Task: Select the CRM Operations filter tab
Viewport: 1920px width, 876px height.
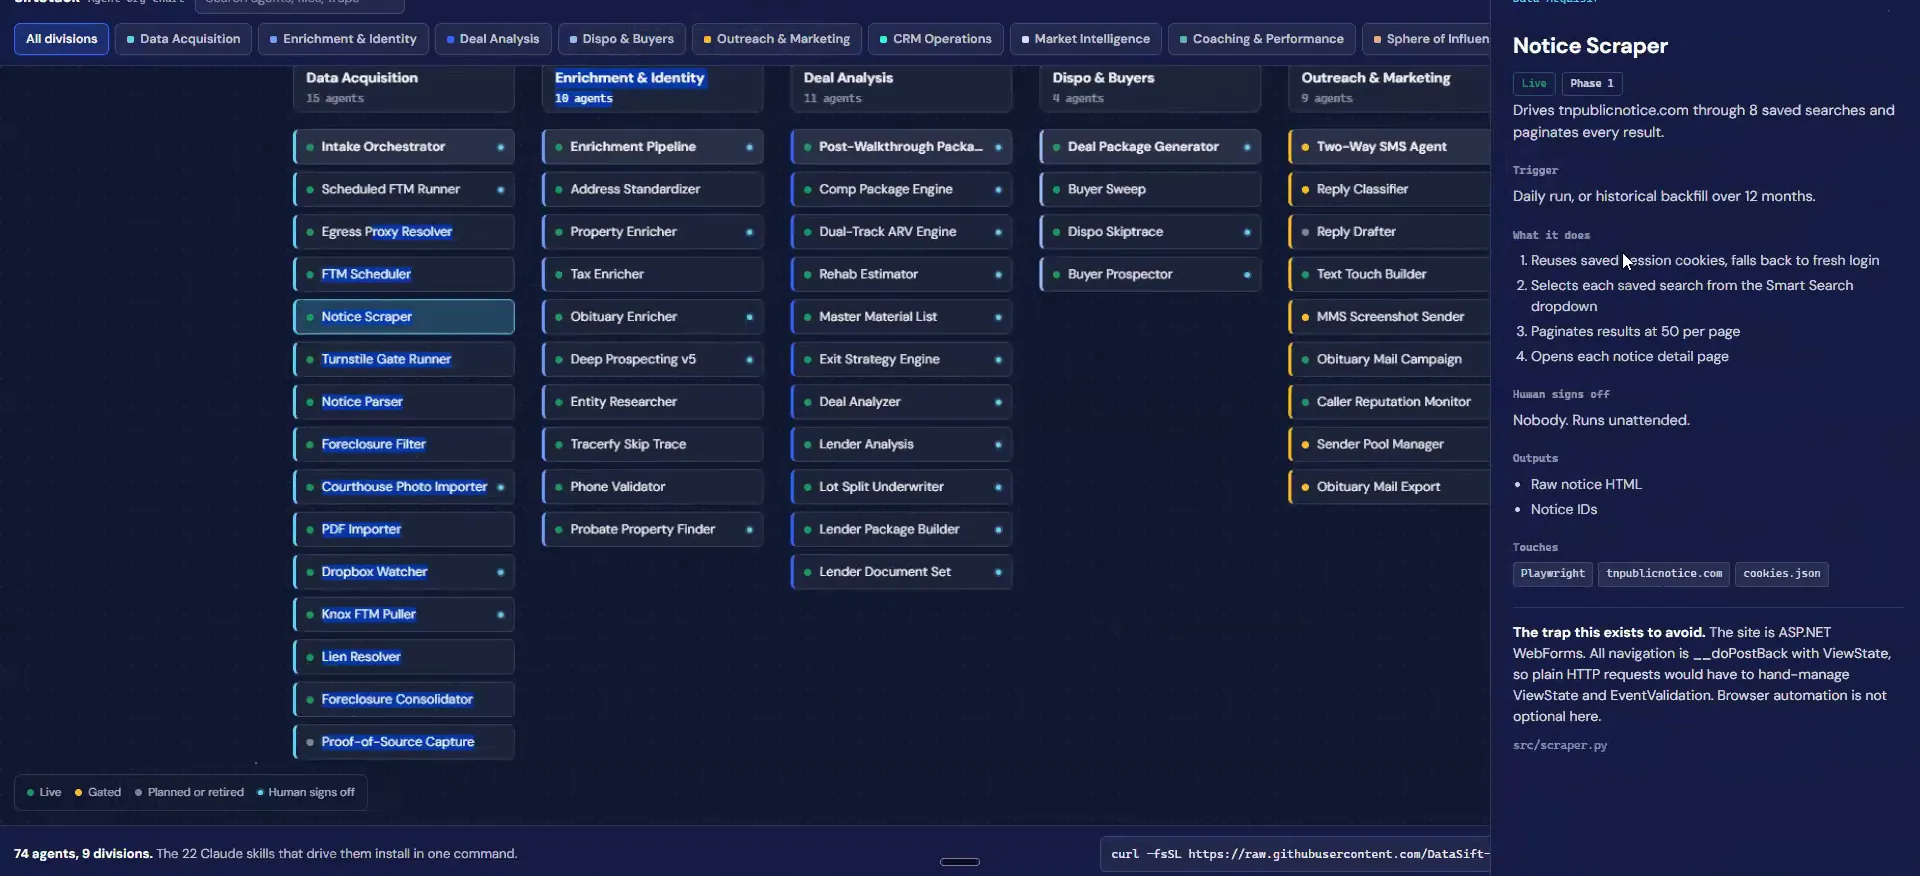Action: pos(935,39)
